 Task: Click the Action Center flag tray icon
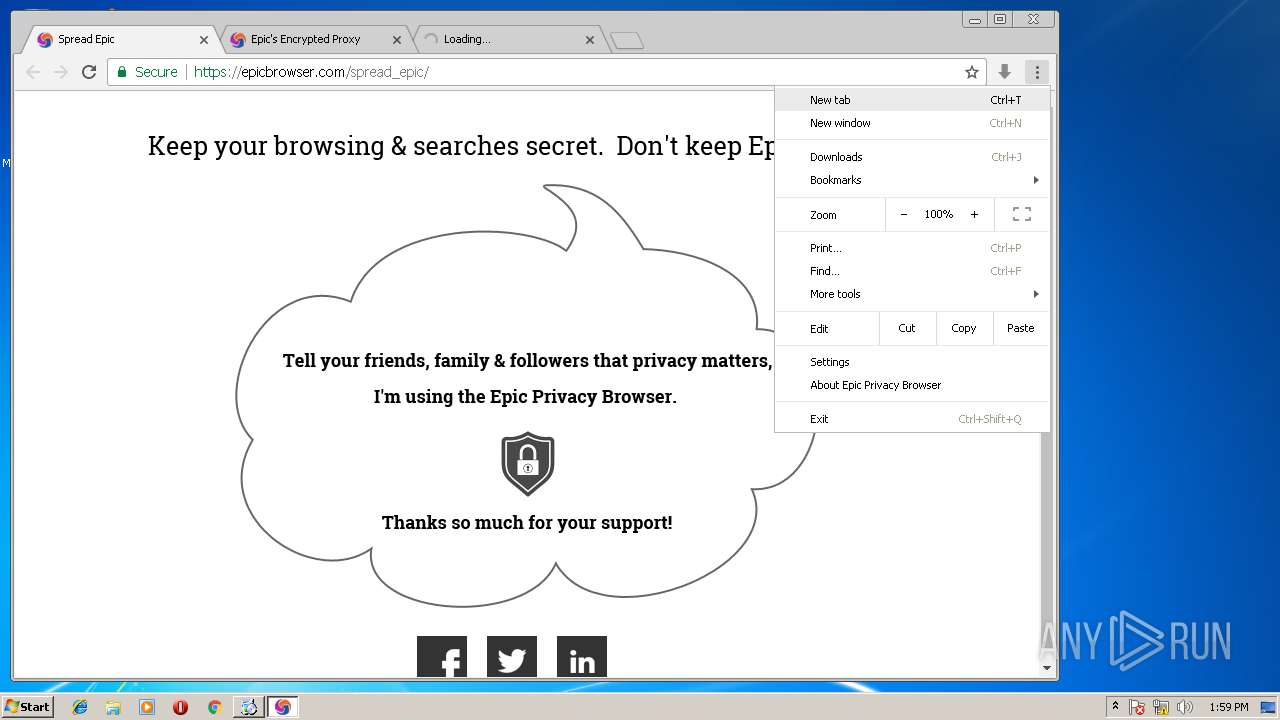(x=1138, y=708)
